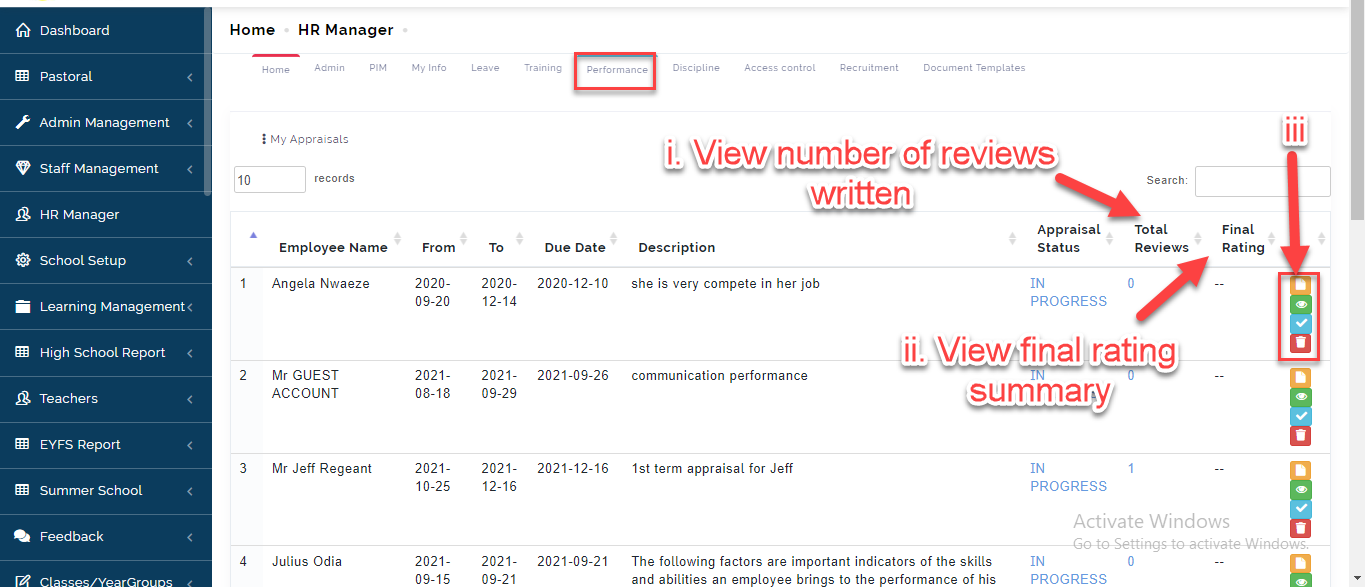Click the employee name Angela Nwaeze

coord(321,284)
